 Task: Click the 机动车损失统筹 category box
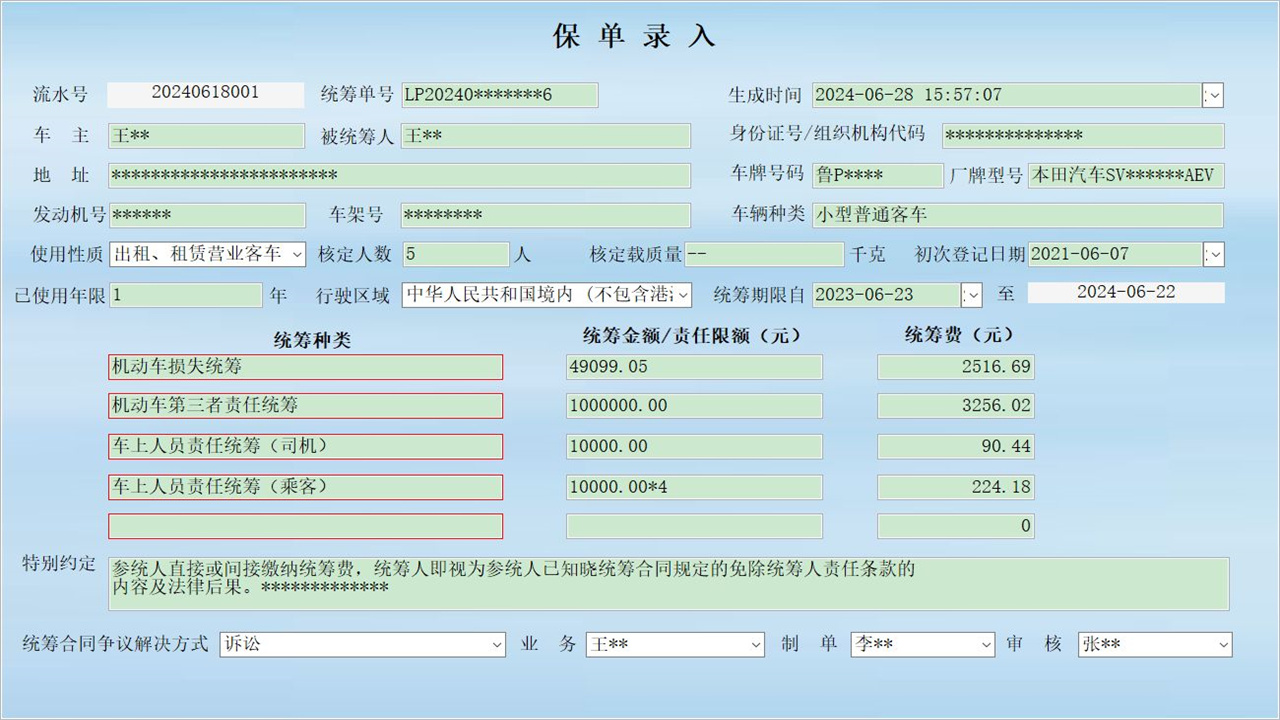(x=305, y=367)
